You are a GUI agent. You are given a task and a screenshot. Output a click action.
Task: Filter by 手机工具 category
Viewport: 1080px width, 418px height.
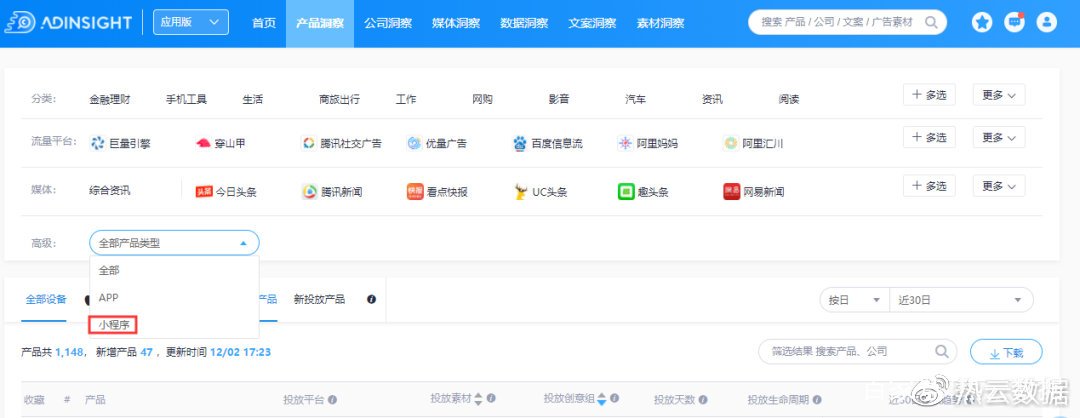pyautogui.click(x=186, y=99)
